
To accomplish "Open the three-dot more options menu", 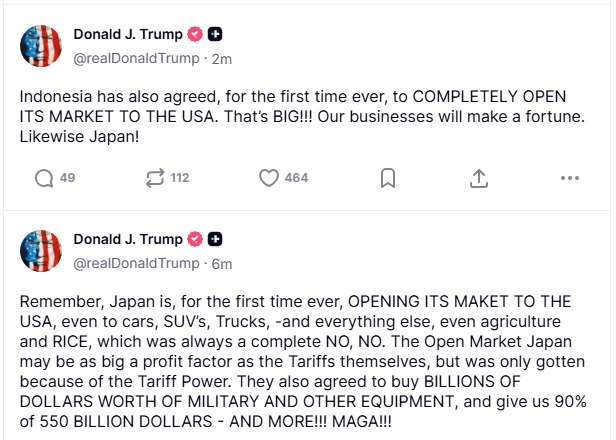I will click(x=570, y=178).
